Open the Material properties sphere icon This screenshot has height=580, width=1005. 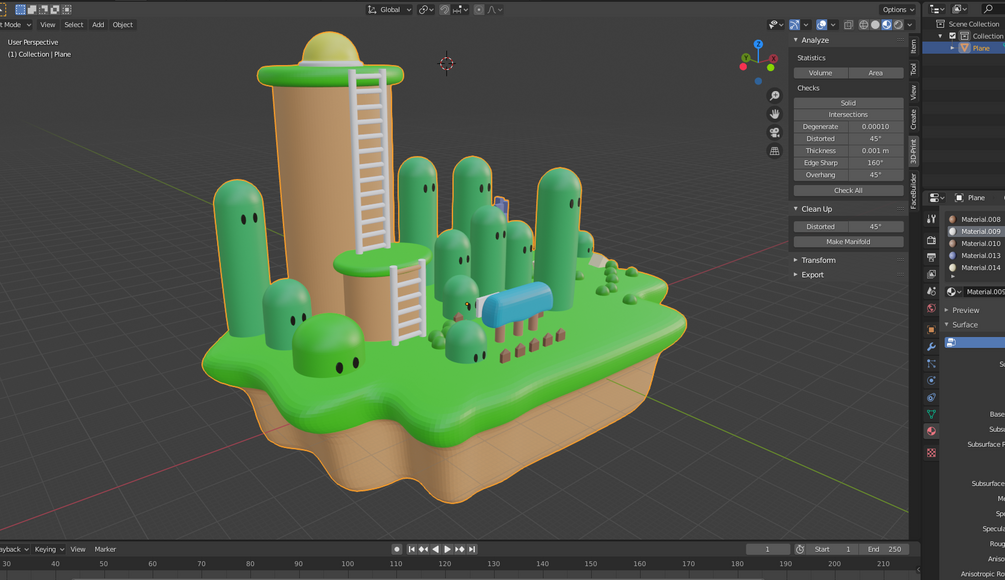coord(931,431)
